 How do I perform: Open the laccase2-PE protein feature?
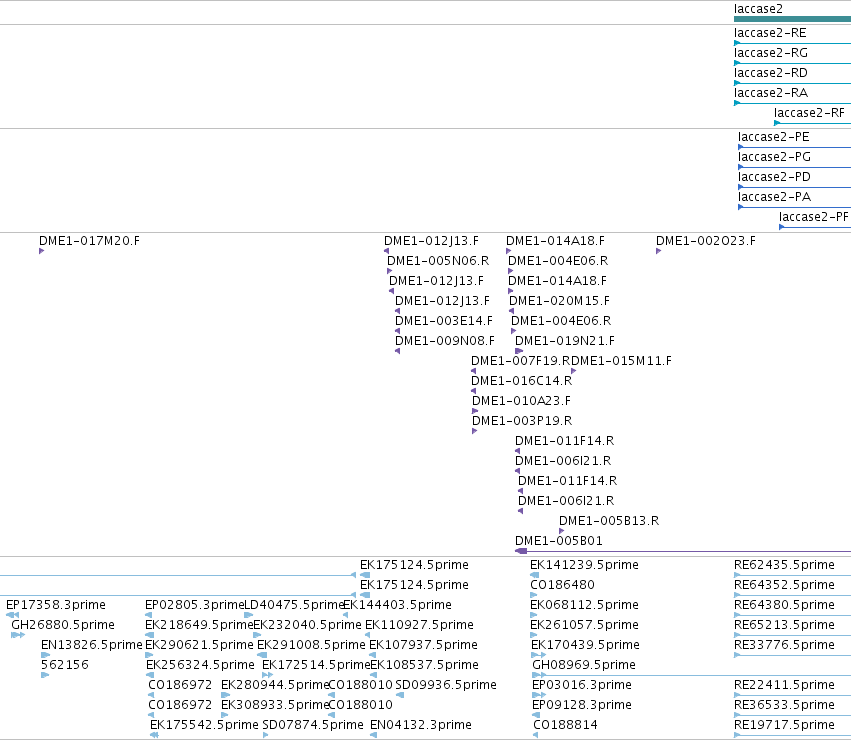pos(773,137)
